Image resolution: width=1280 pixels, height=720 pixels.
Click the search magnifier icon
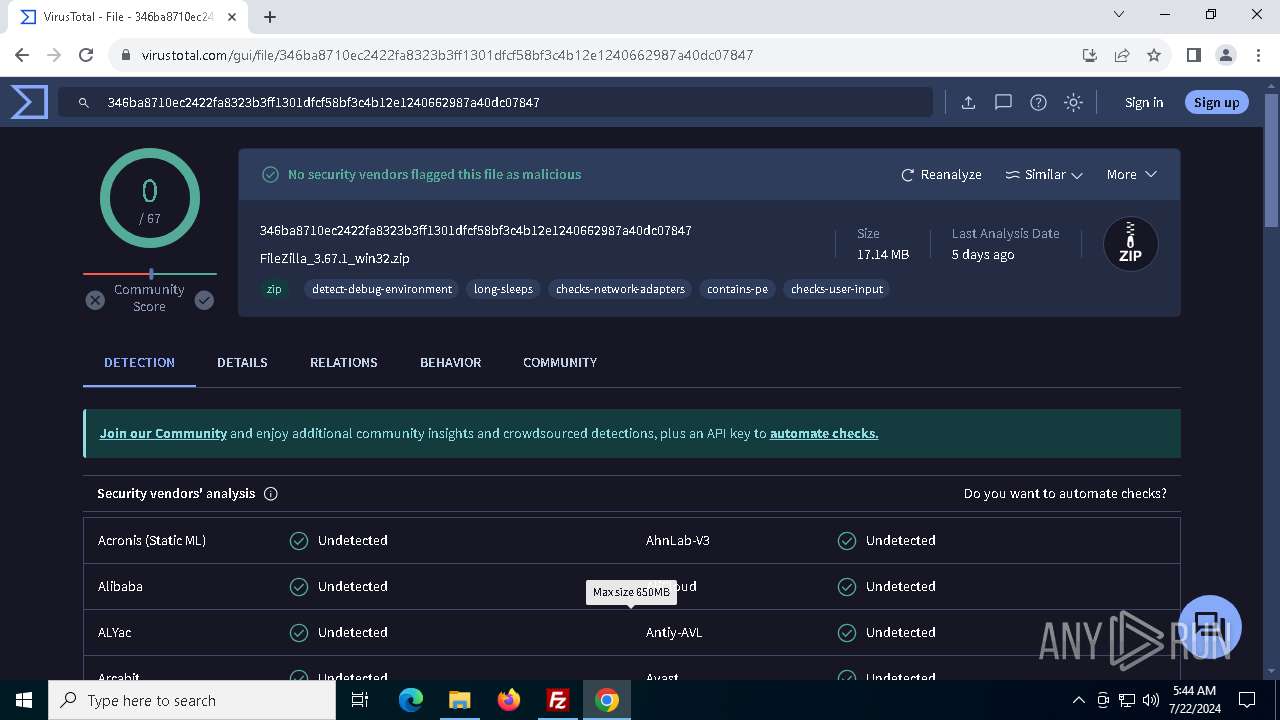[84, 102]
